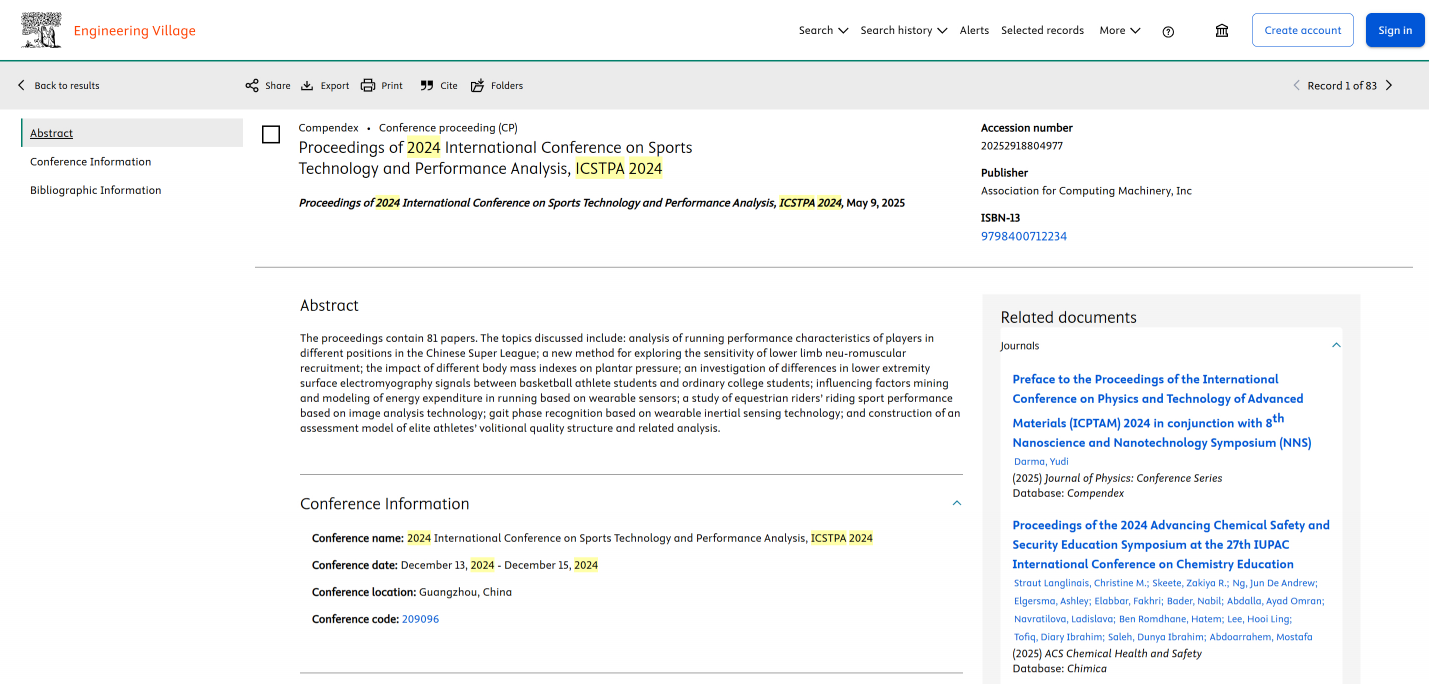Go to the next record arrow
The image size is (1429, 684).
coord(1389,86)
